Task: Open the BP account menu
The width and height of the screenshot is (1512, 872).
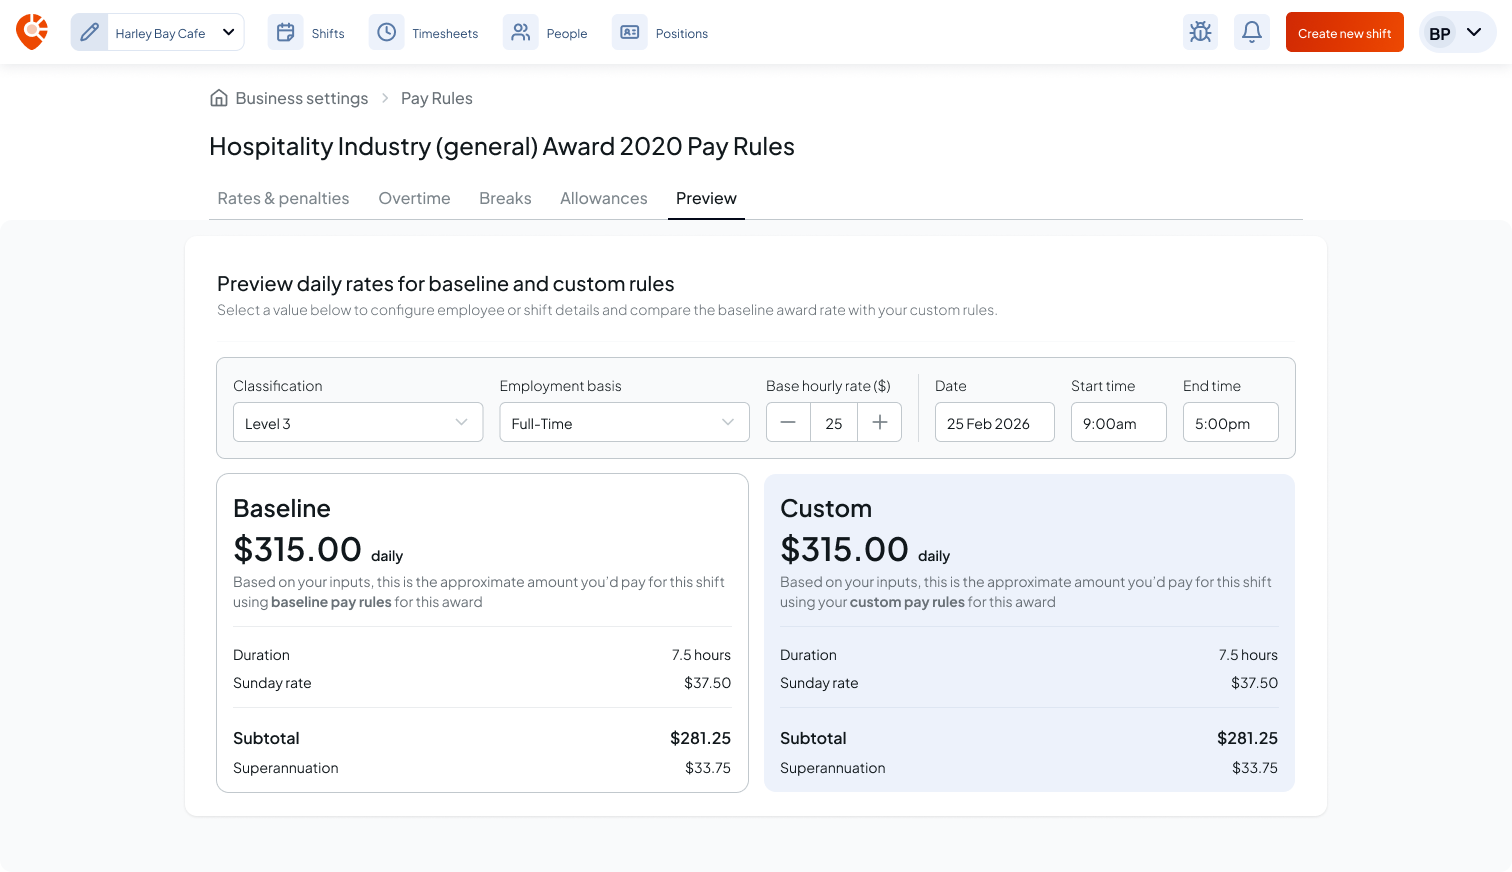Action: point(1457,32)
